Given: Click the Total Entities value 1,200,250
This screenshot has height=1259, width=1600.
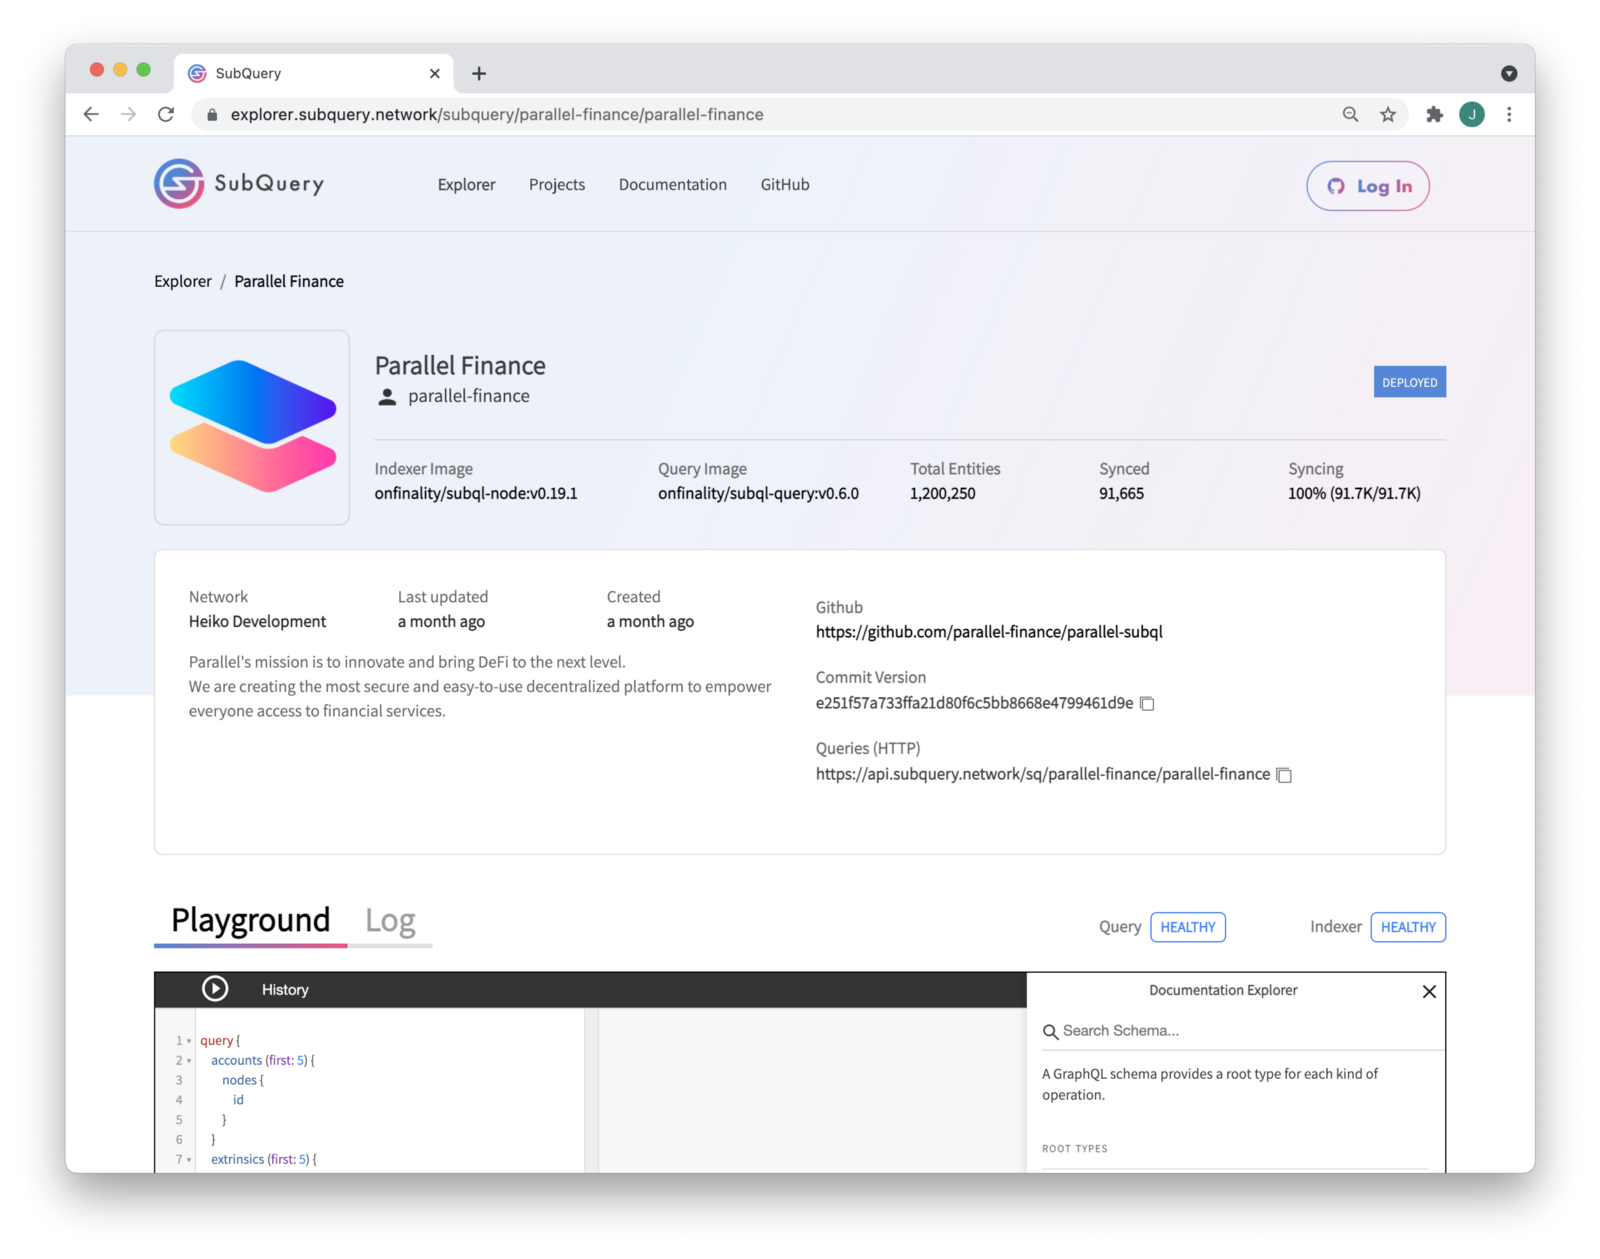Looking at the screenshot, I should point(943,493).
